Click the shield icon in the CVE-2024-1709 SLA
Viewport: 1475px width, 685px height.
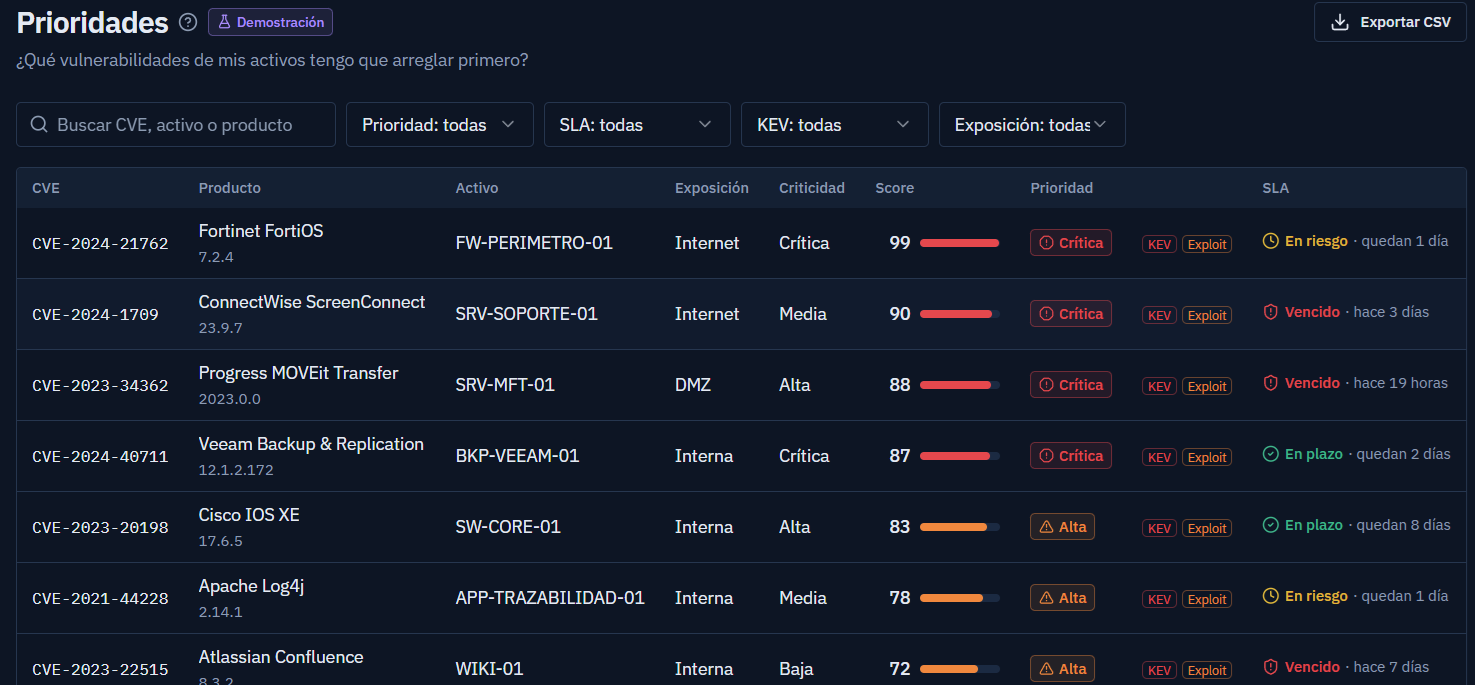coord(1271,312)
